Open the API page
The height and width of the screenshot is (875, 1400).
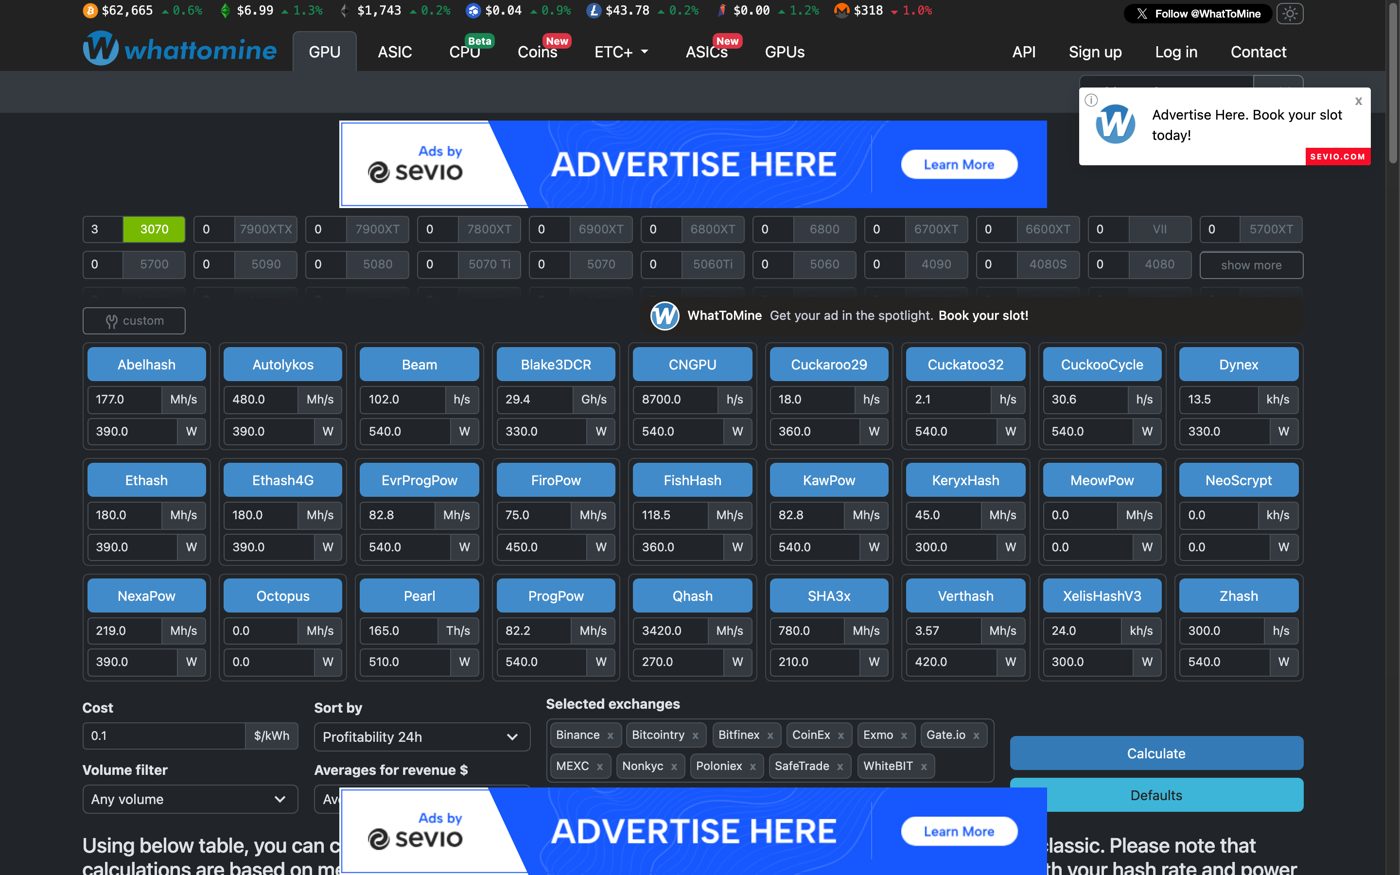[x=1024, y=52]
